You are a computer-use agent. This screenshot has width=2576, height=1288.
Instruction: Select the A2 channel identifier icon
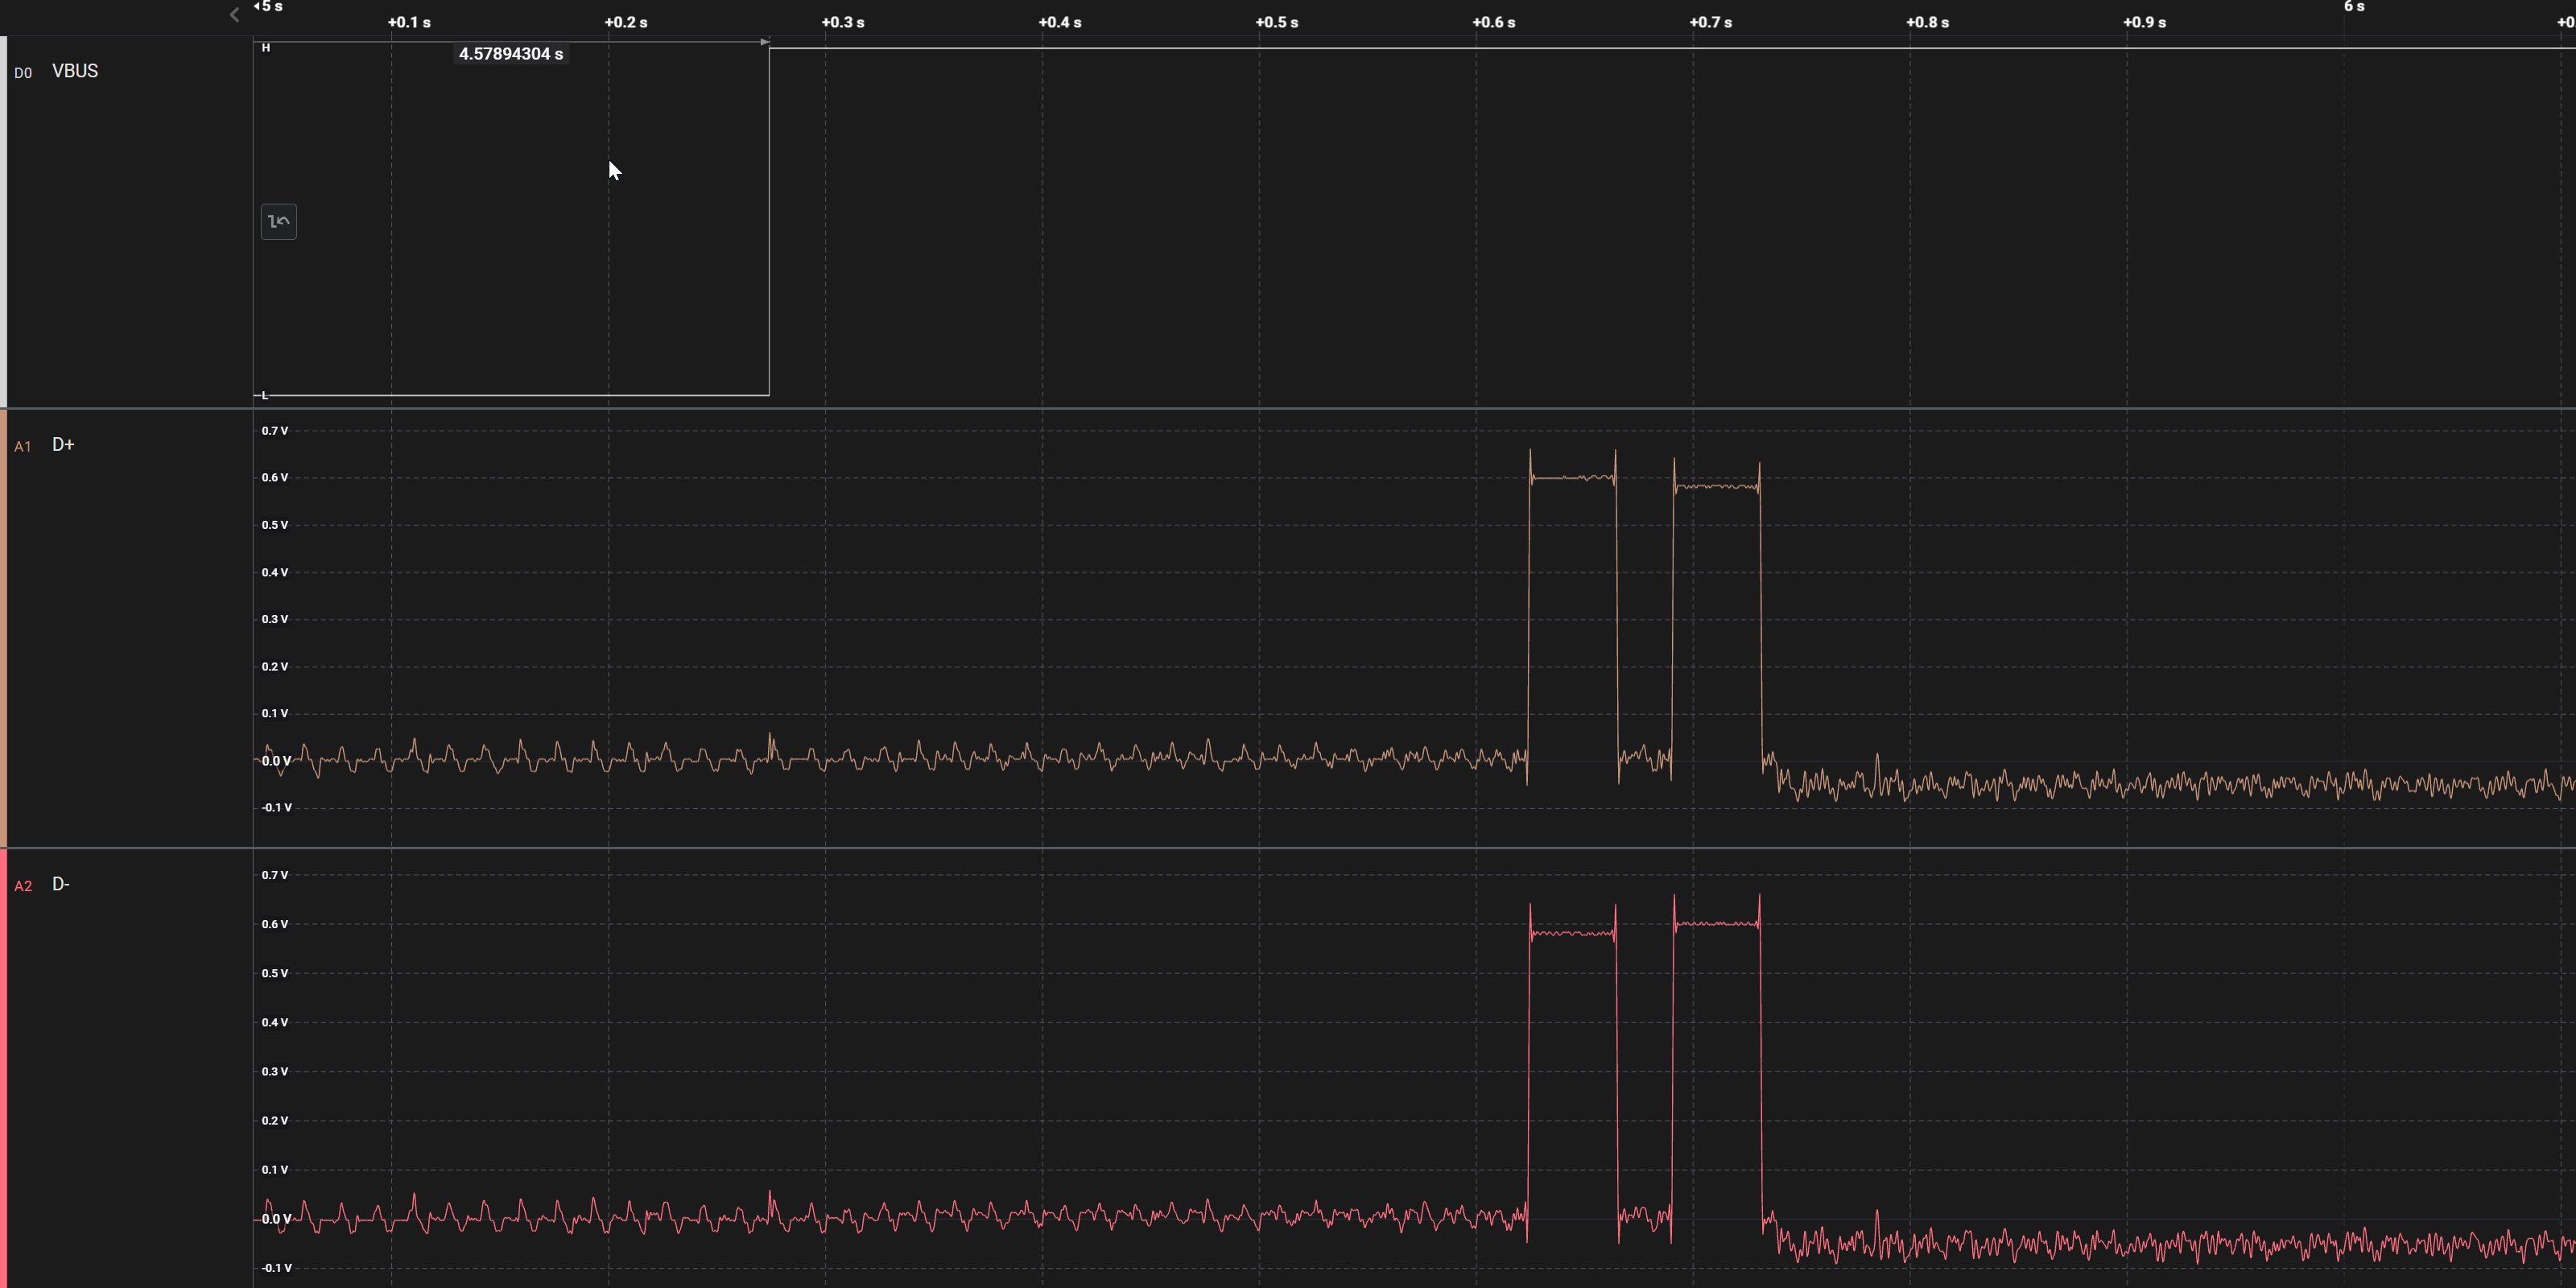click(x=23, y=885)
